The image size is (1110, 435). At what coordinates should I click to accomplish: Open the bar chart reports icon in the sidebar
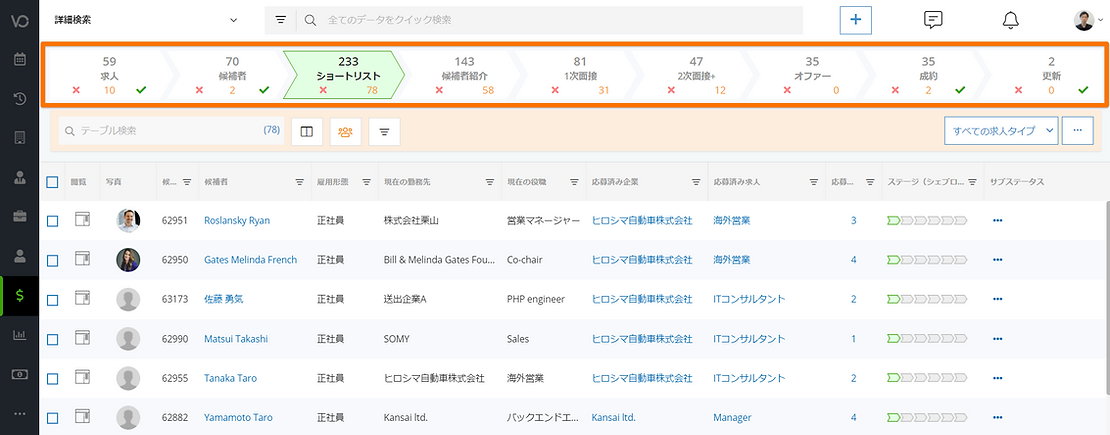pos(19,334)
